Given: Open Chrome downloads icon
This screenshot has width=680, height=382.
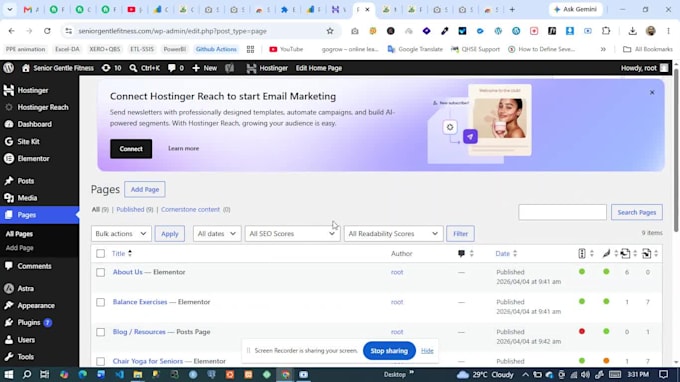Looking at the screenshot, I should pos(632,31).
